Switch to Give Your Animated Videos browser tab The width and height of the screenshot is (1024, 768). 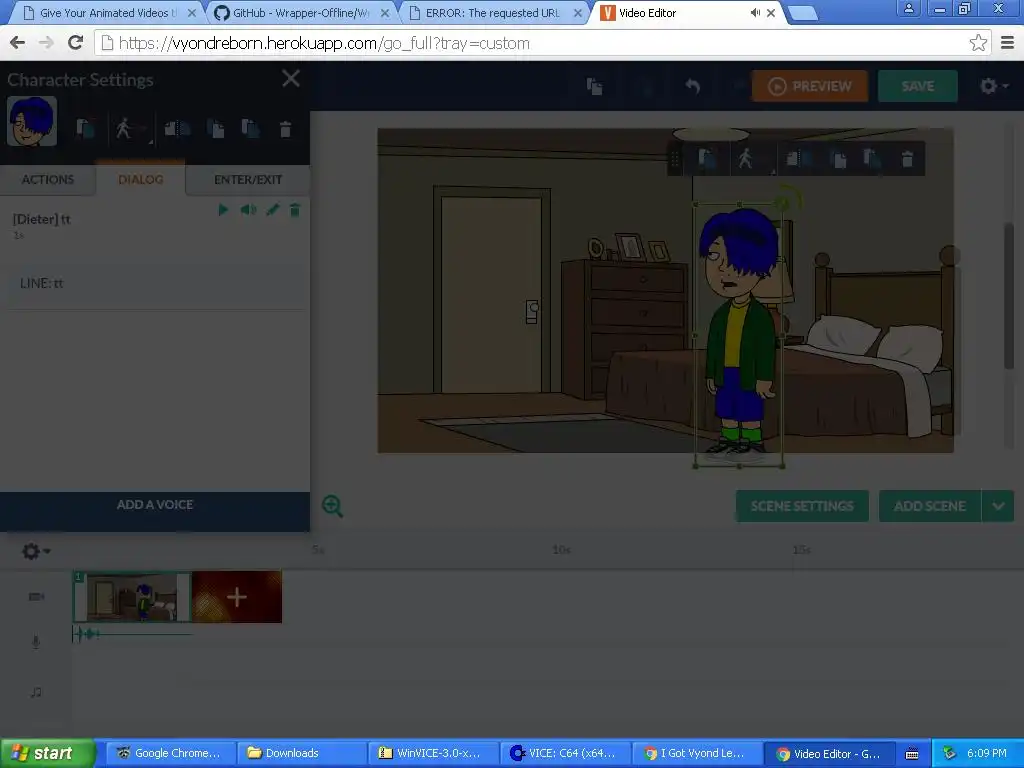[x=108, y=13]
